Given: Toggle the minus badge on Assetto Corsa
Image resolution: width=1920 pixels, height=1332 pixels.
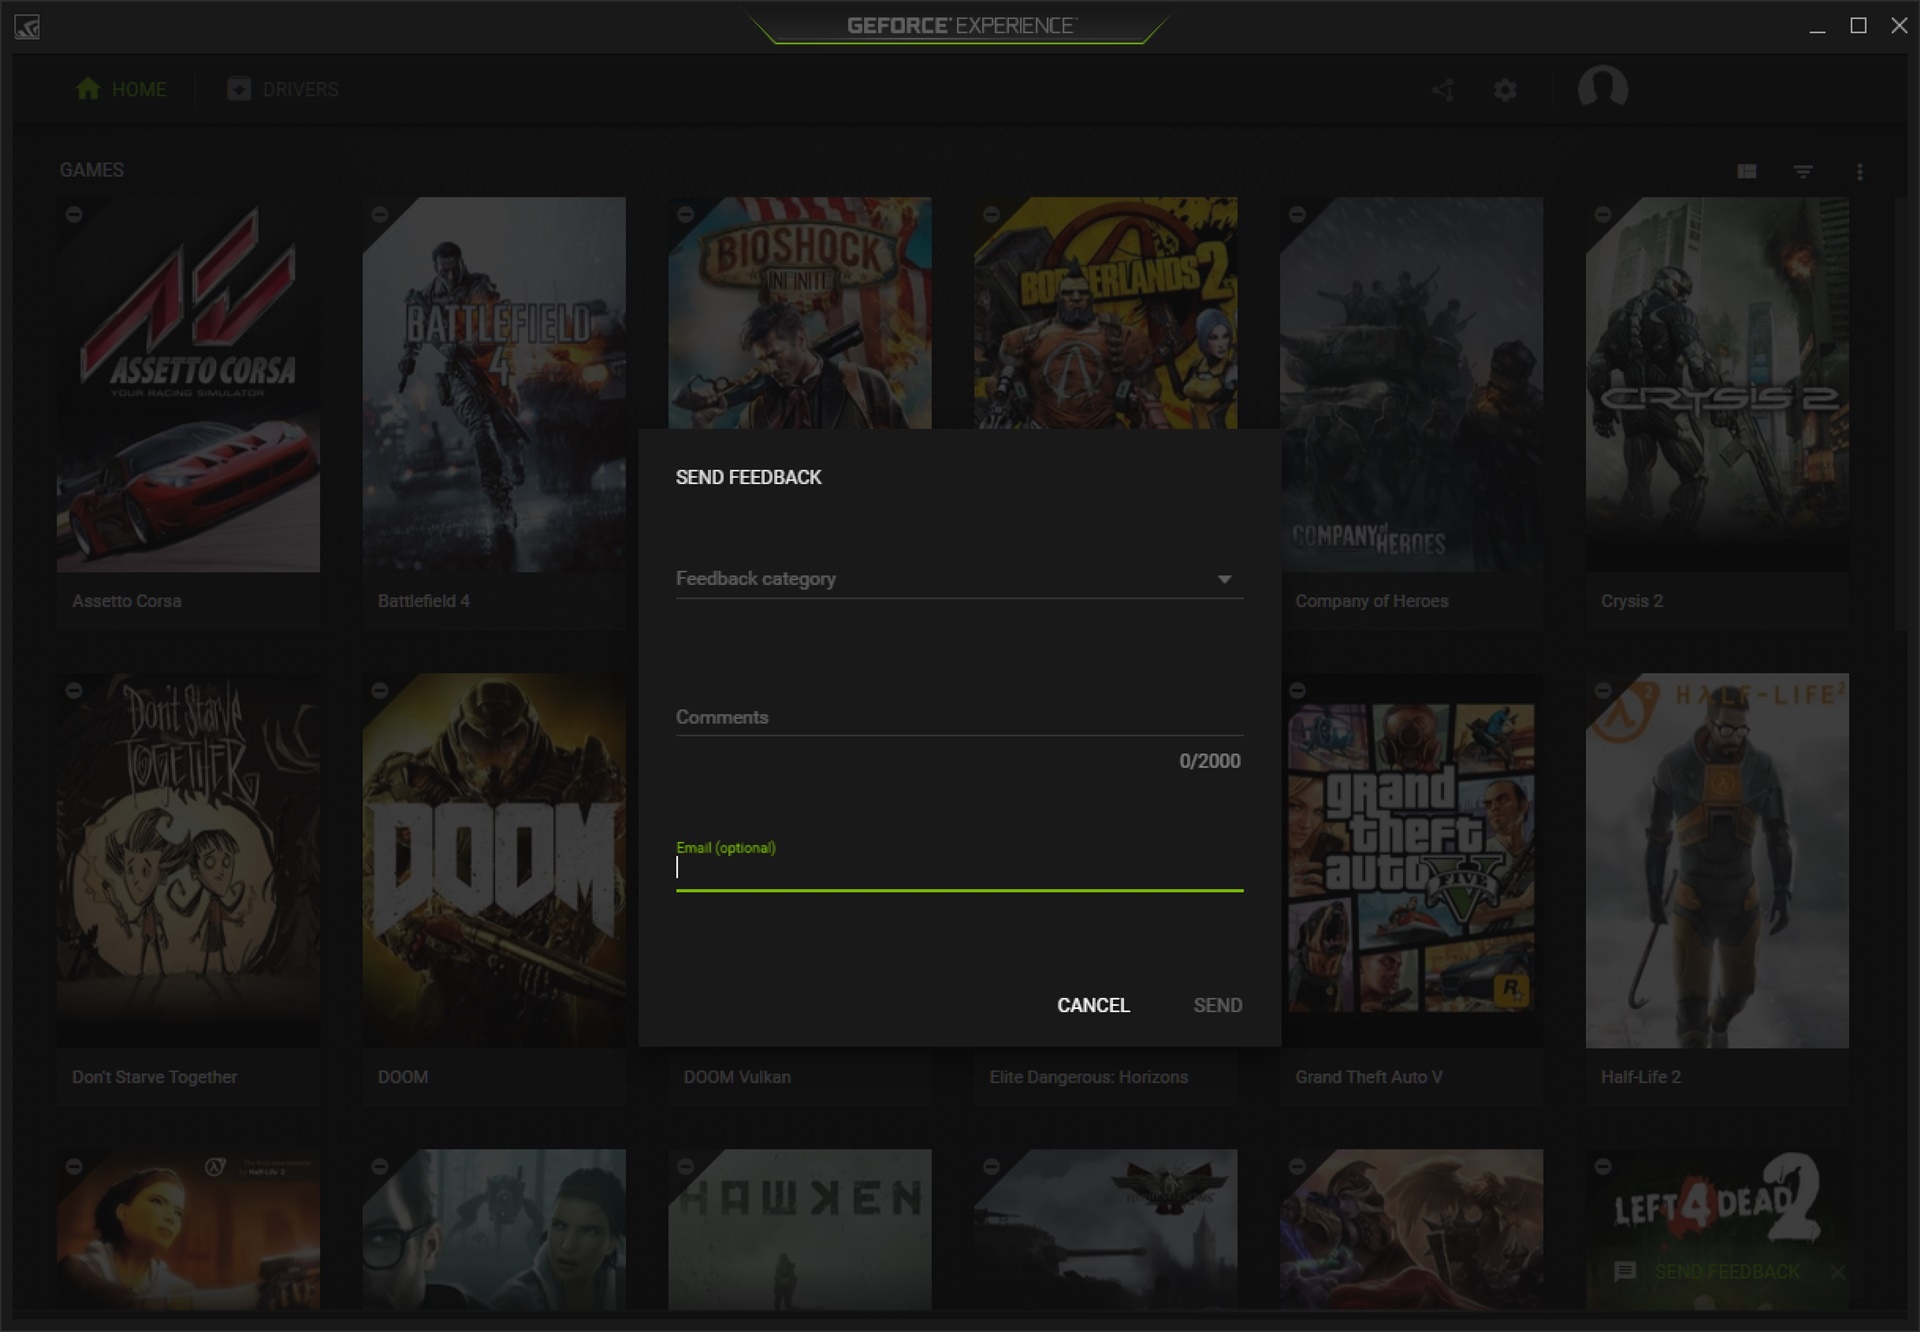Looking at the screenshot, I should pos(74,214).
